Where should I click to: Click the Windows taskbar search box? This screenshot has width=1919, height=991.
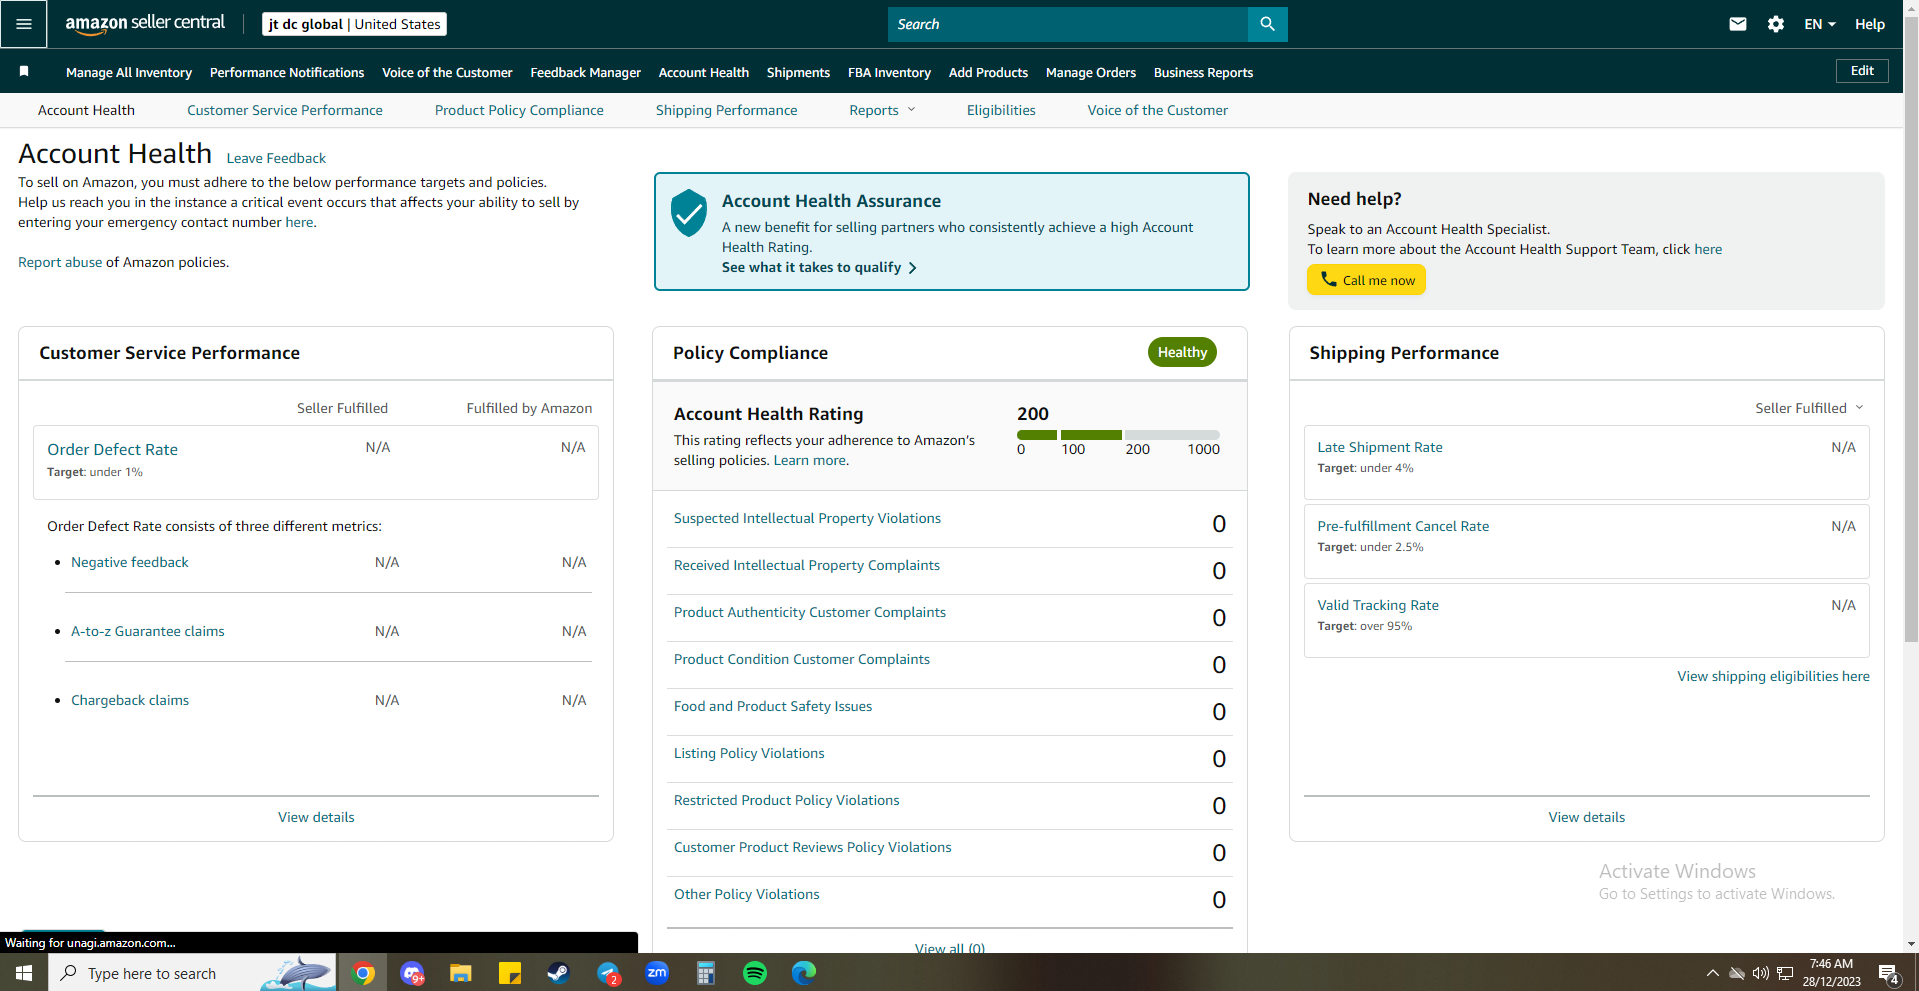click(x=191, y=973)
